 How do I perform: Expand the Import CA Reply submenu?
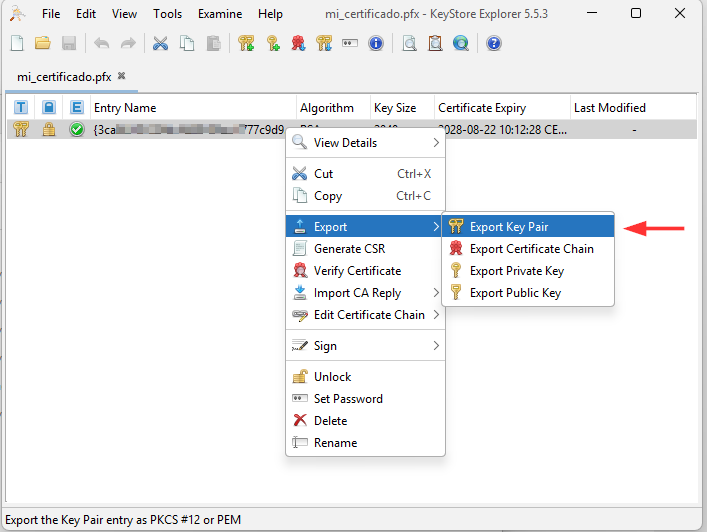pyautogui.click(x=366, y=293)
